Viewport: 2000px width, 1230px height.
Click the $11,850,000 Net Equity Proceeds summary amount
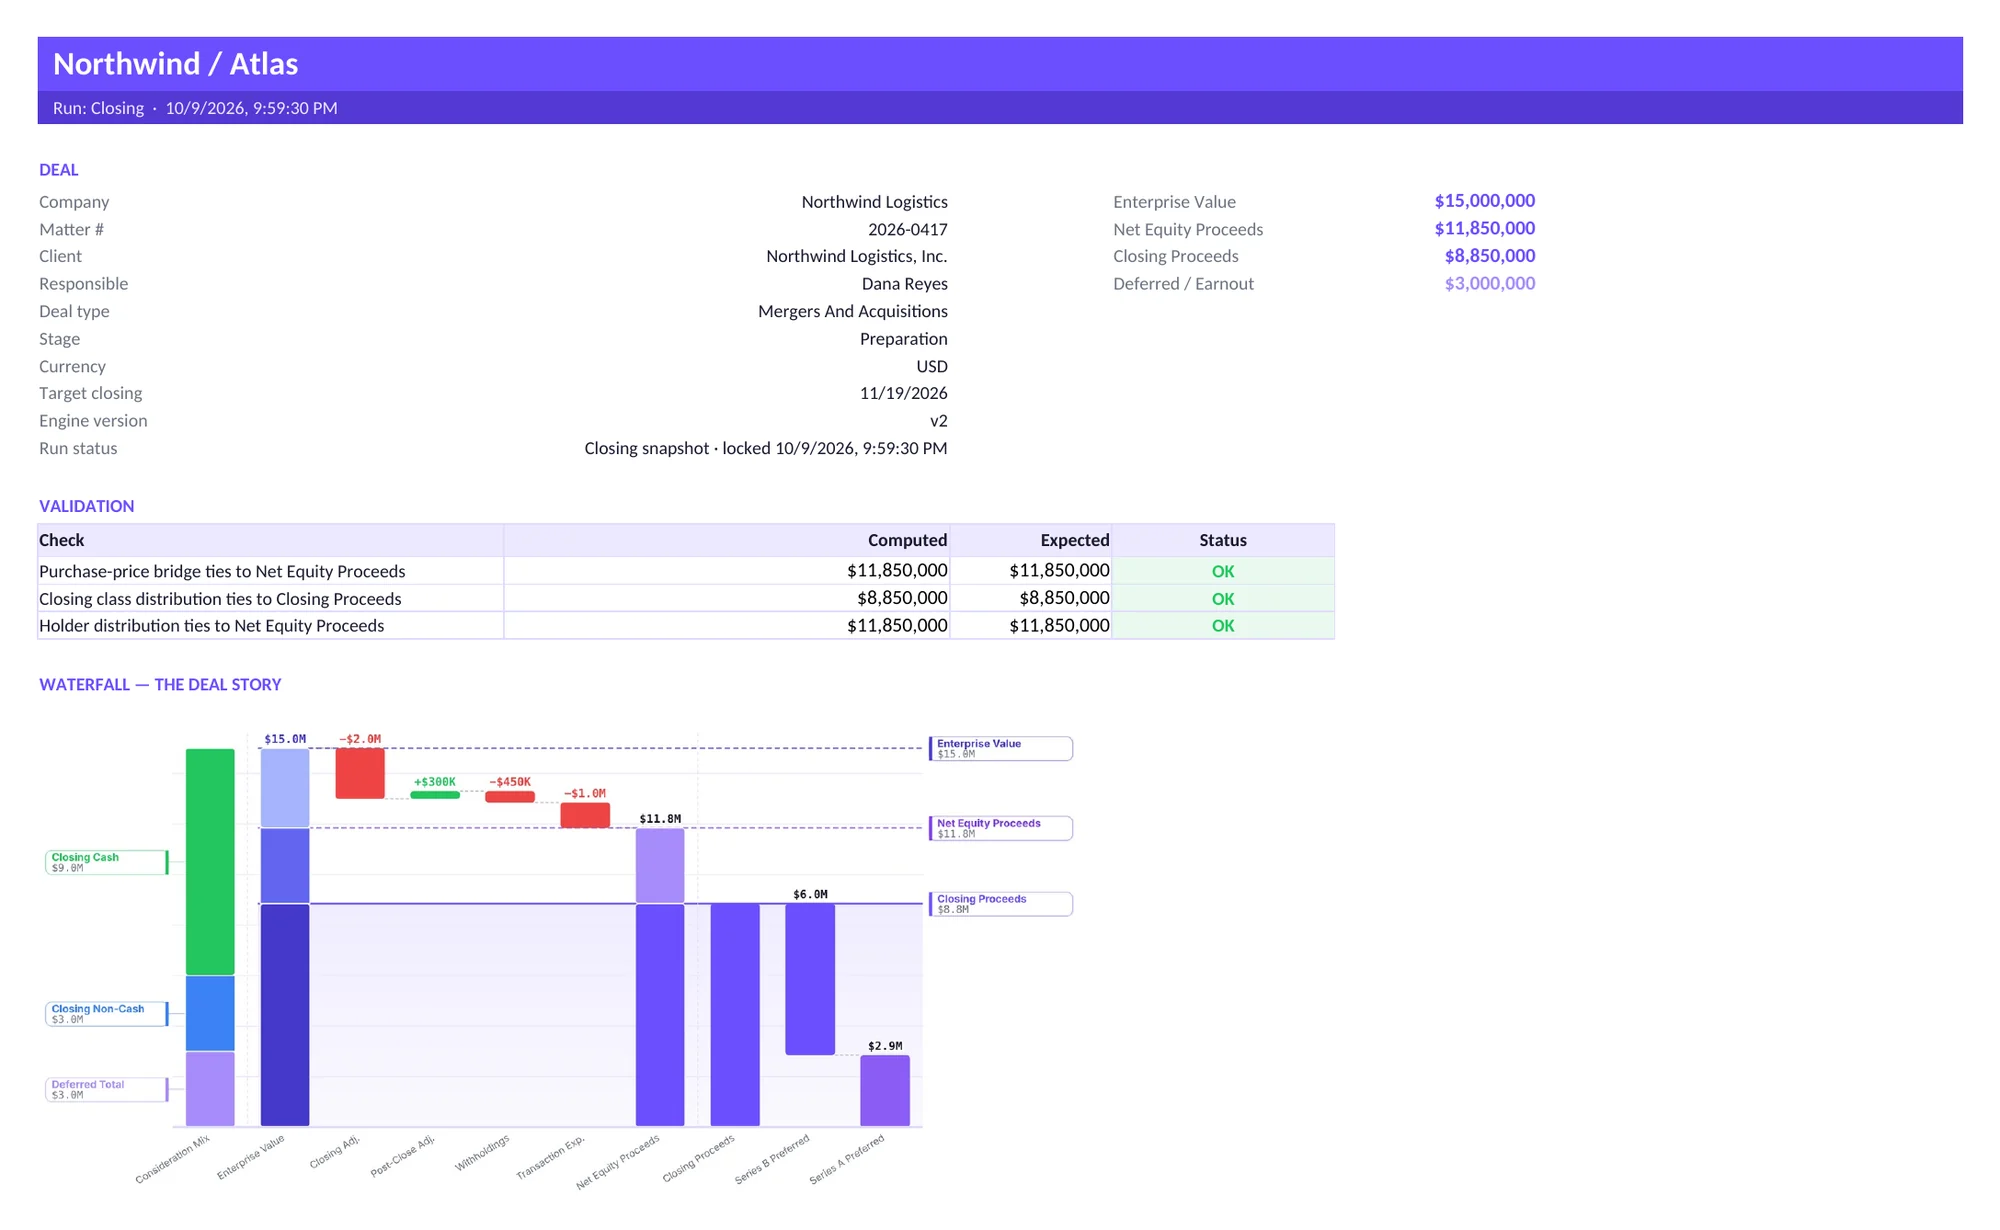(1484, 229)
